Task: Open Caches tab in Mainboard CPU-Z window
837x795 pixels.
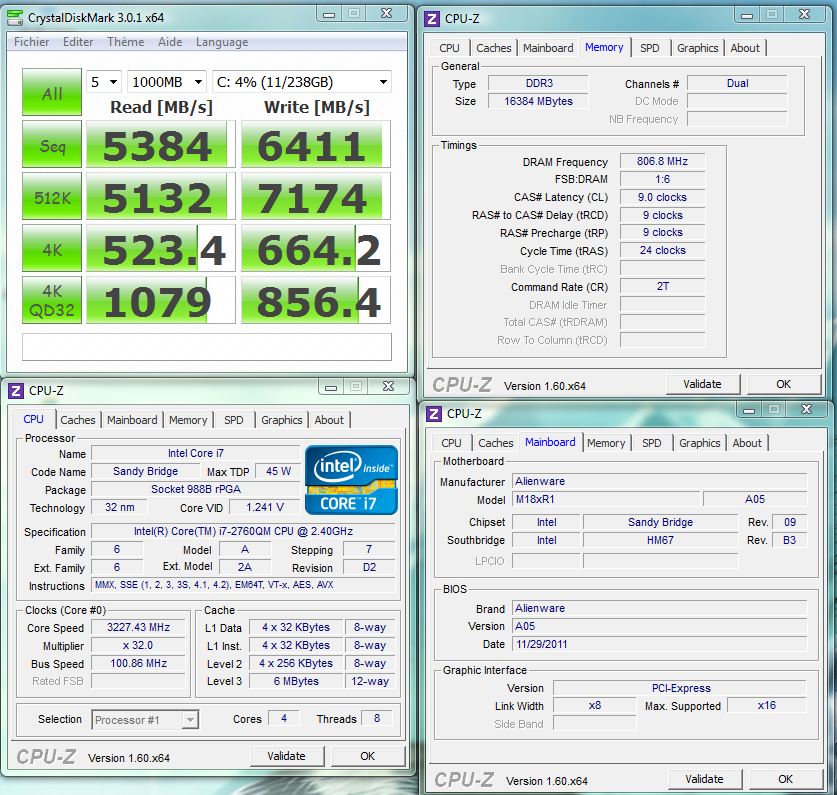Action: pyautogui.click(x=496, y=443)
